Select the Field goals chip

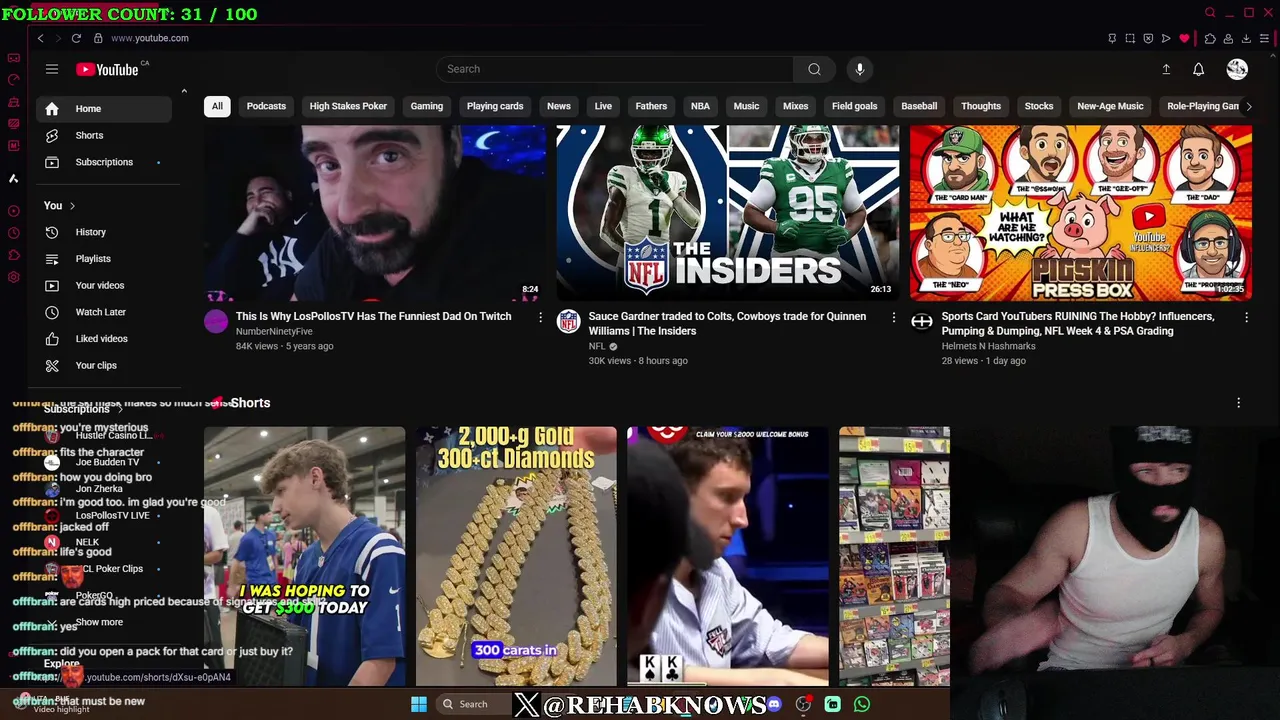click(854, 106)
